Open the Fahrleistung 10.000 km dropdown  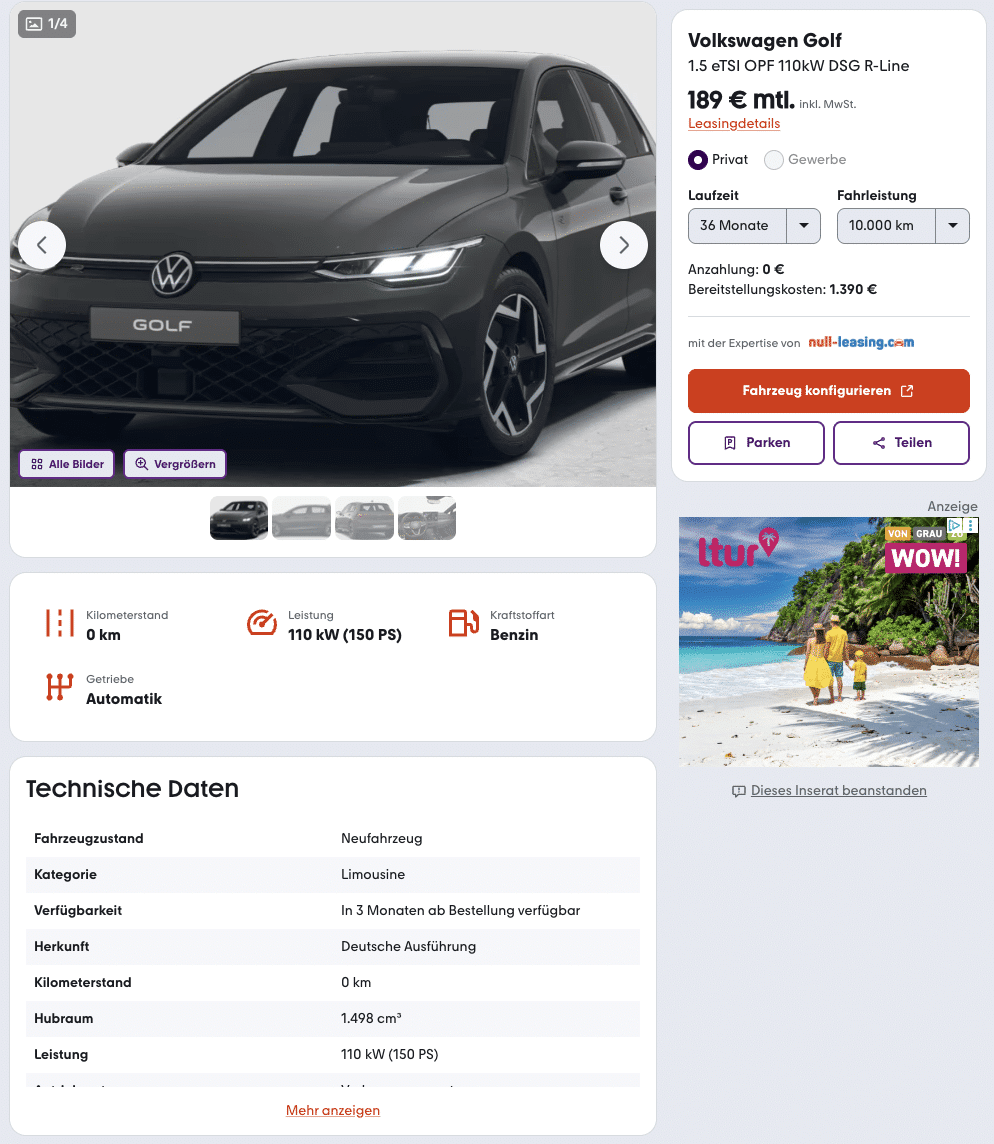coord(903,226)
